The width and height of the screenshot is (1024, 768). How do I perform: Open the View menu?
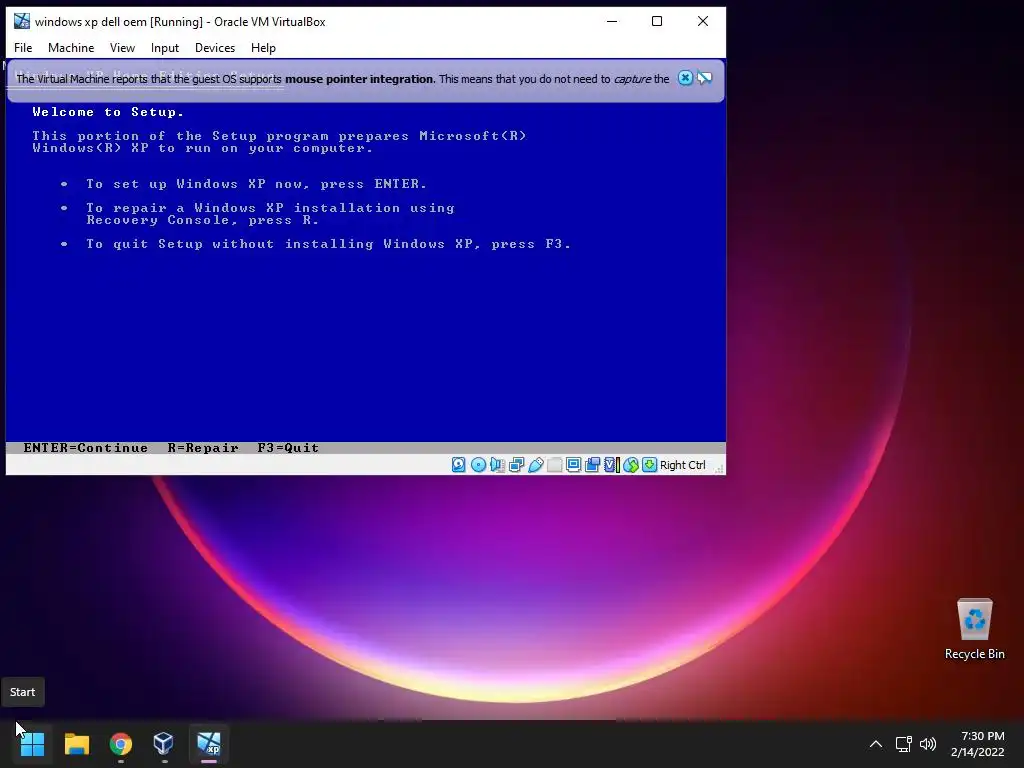point(122,48)
